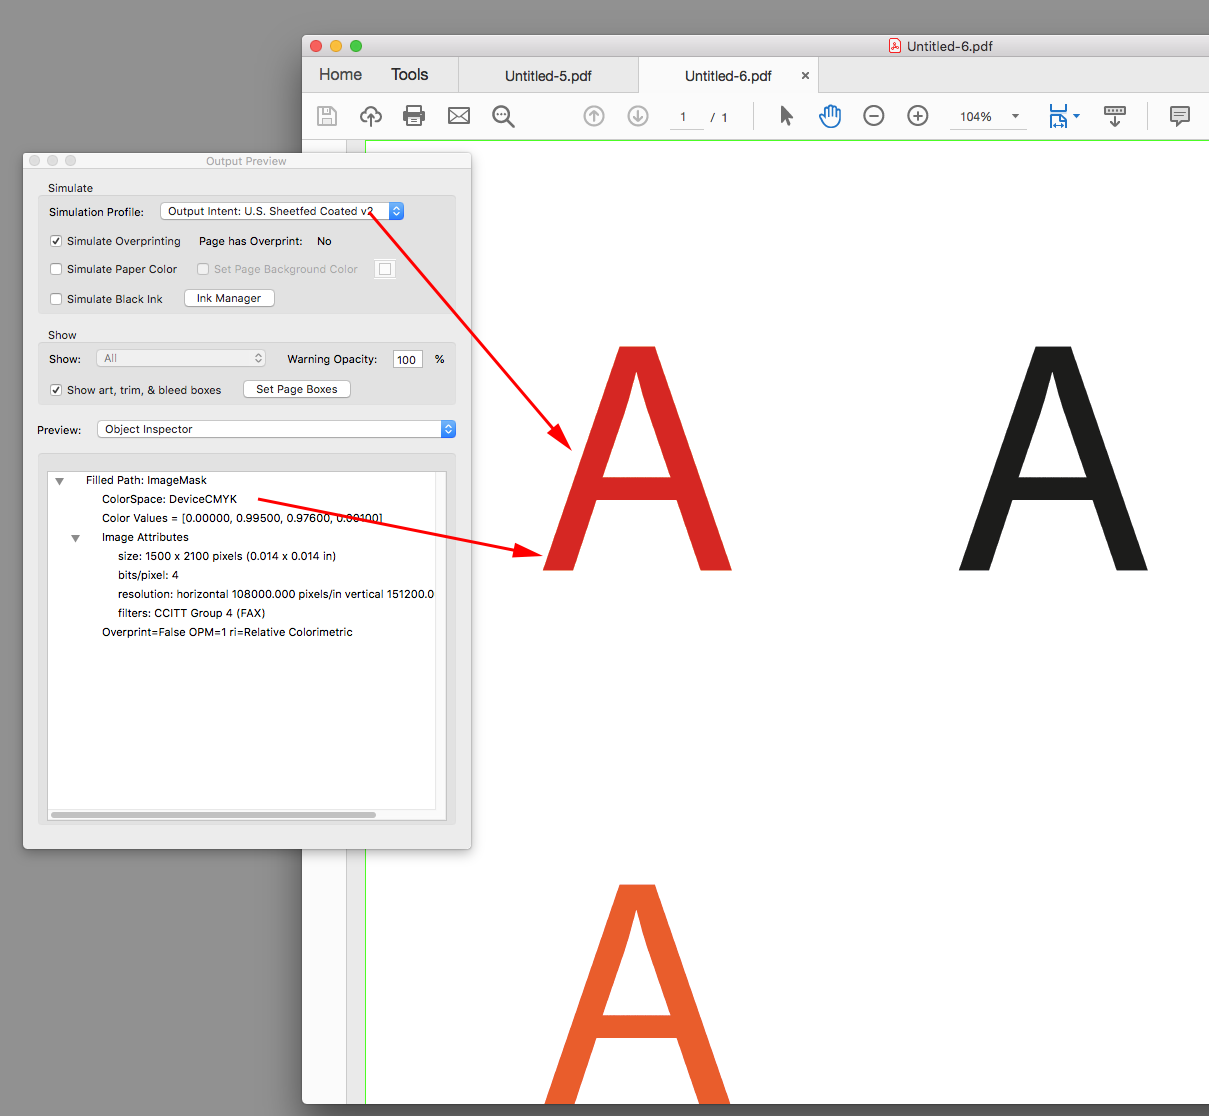This screenshot has height=1116, width=1209.
Task: Enable Simulate Black Ink
Action: coord(56,299)
